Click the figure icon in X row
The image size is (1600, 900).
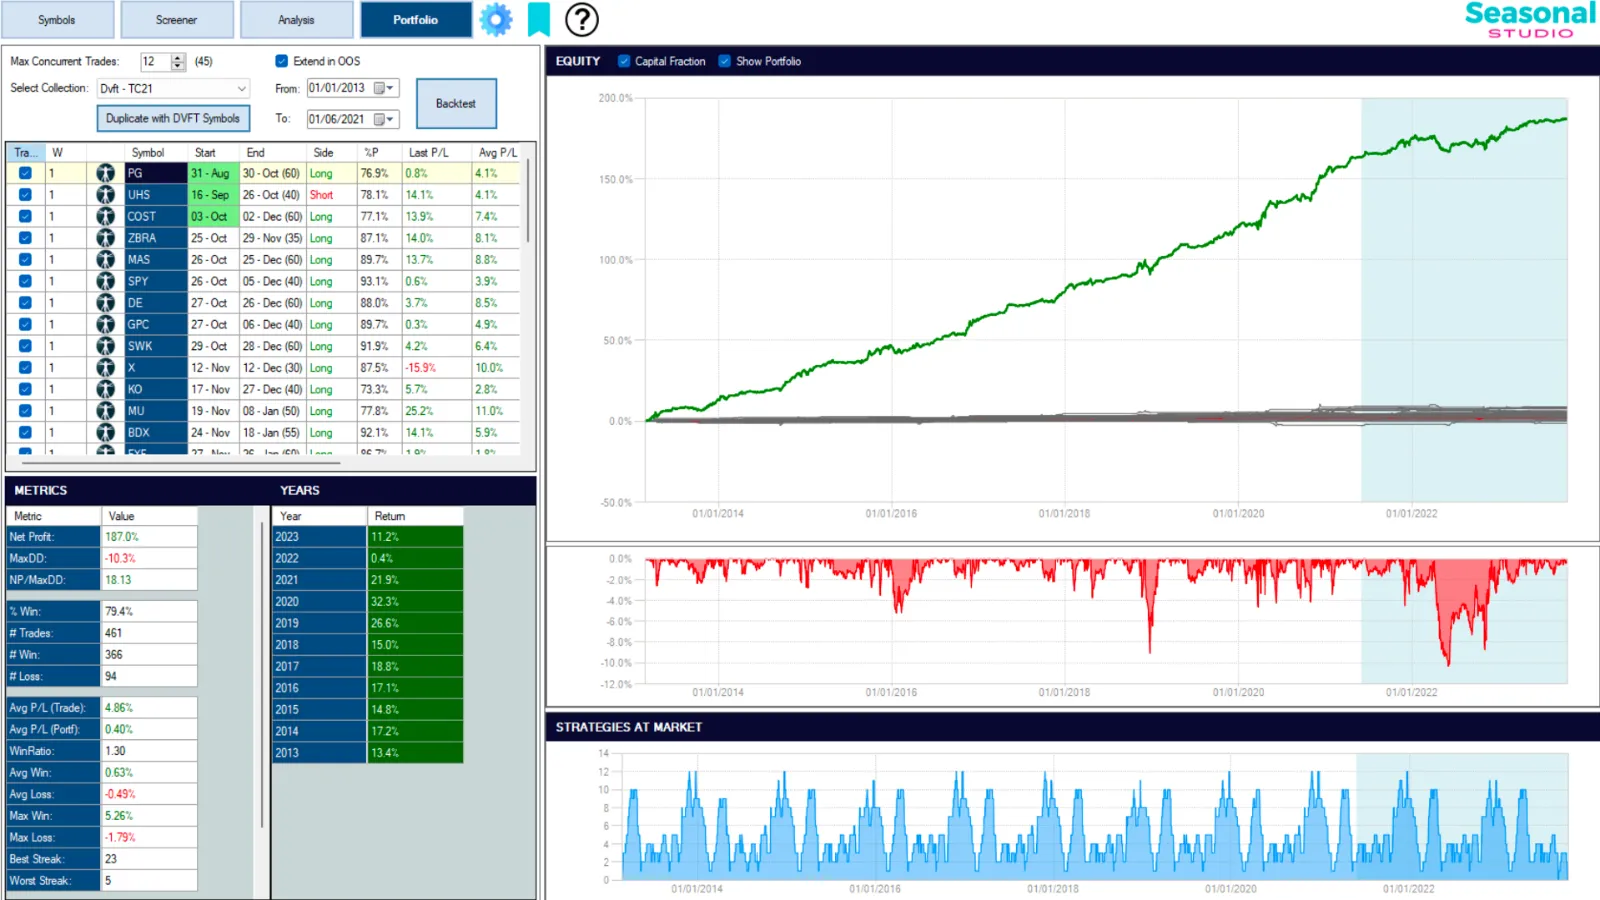tap(105, 368)
